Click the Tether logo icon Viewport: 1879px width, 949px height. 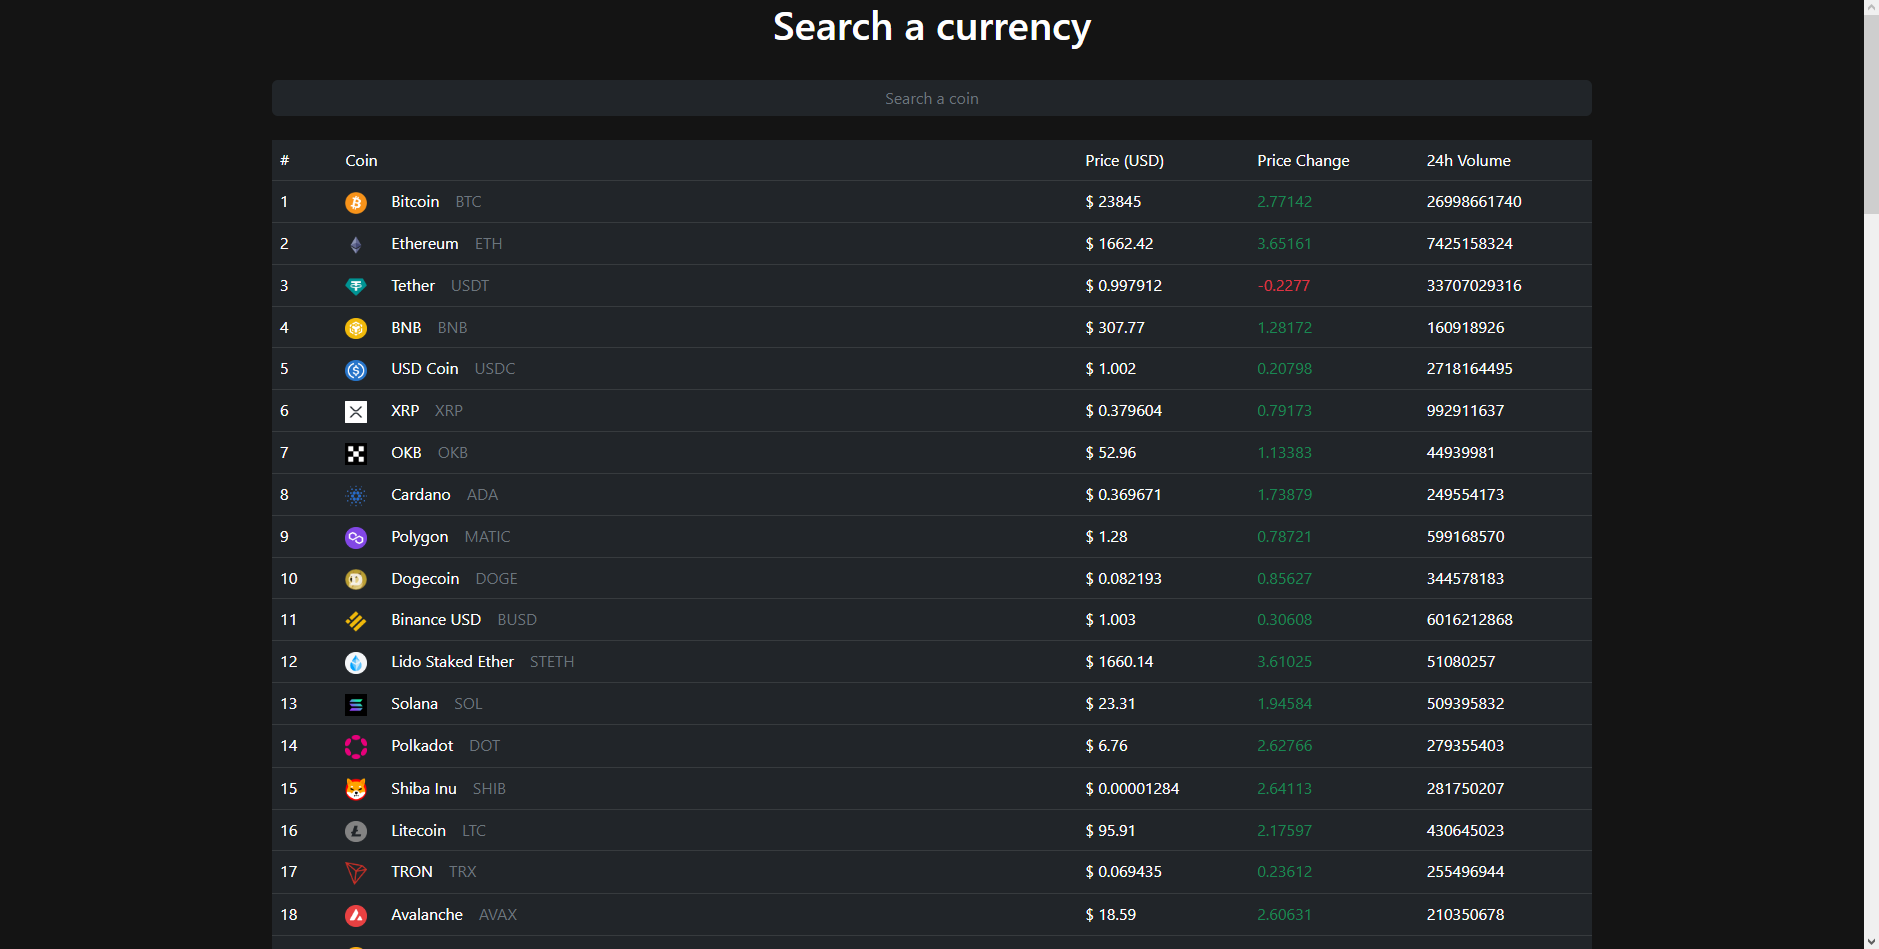[x=356, y=287]
